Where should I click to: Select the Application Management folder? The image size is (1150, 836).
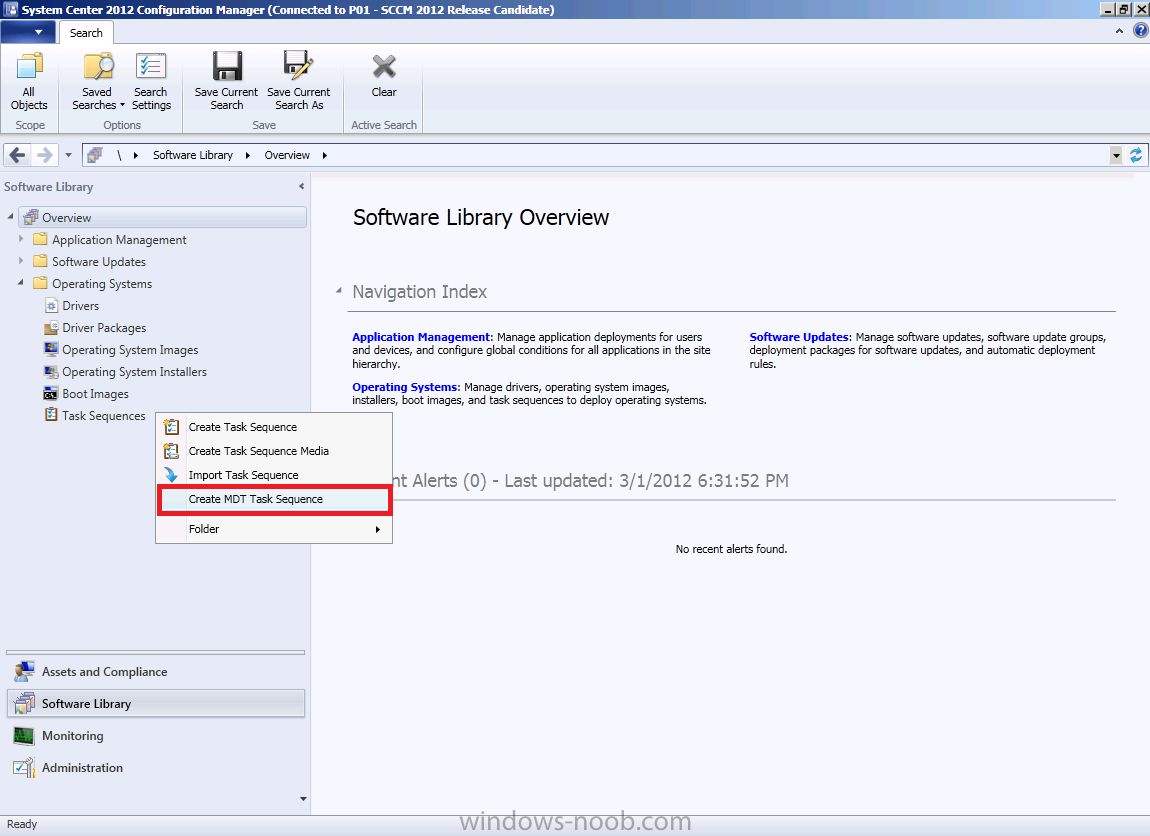coord(110,240)
